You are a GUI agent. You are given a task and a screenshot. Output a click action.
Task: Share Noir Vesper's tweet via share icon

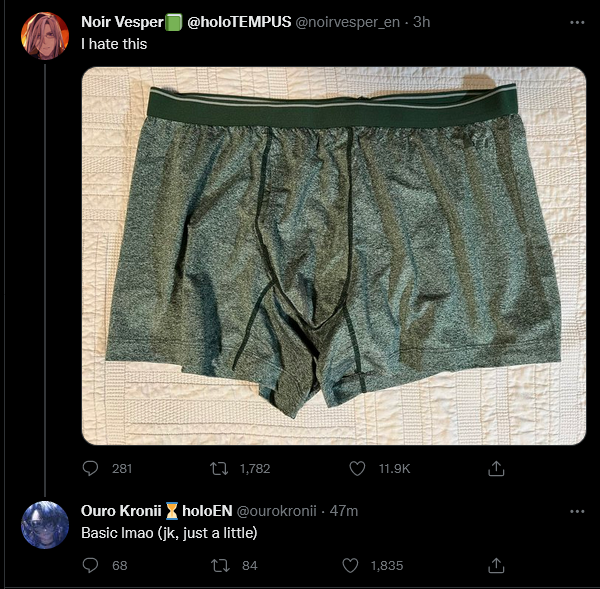496,468
